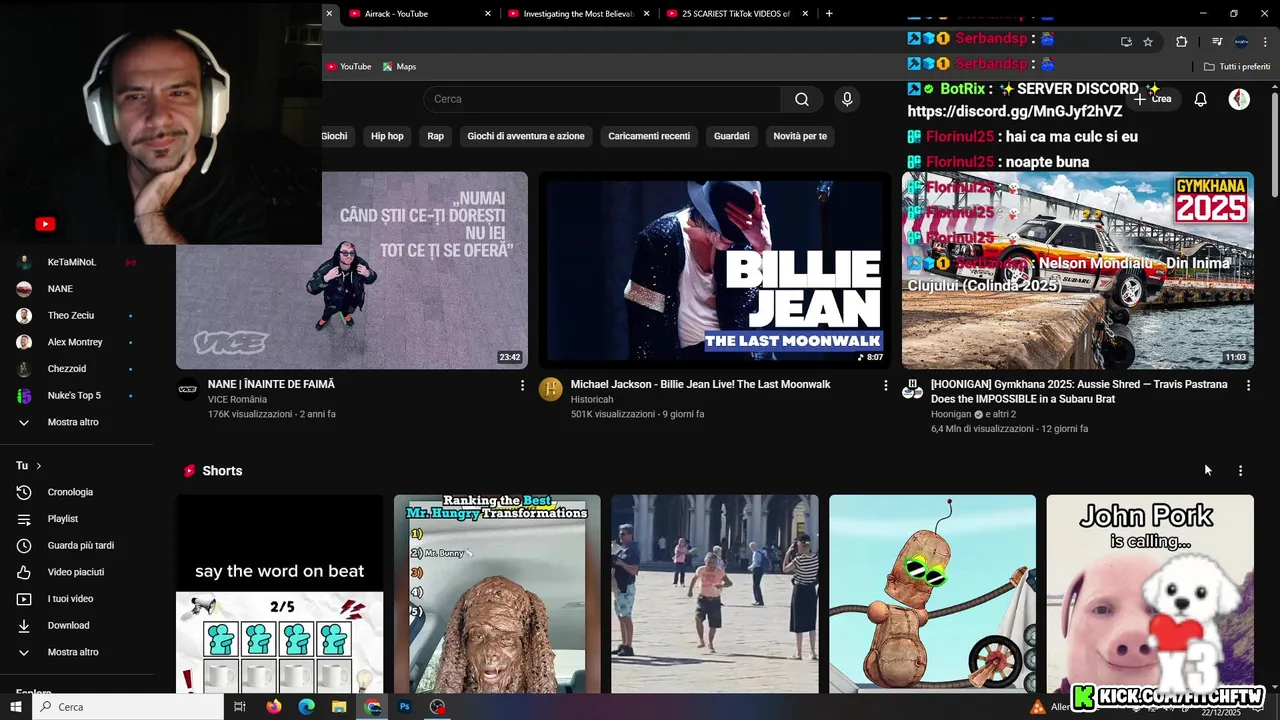Select the Novità per te chip
This screenshot has width=1280, height=720.
tap(800, 136)
